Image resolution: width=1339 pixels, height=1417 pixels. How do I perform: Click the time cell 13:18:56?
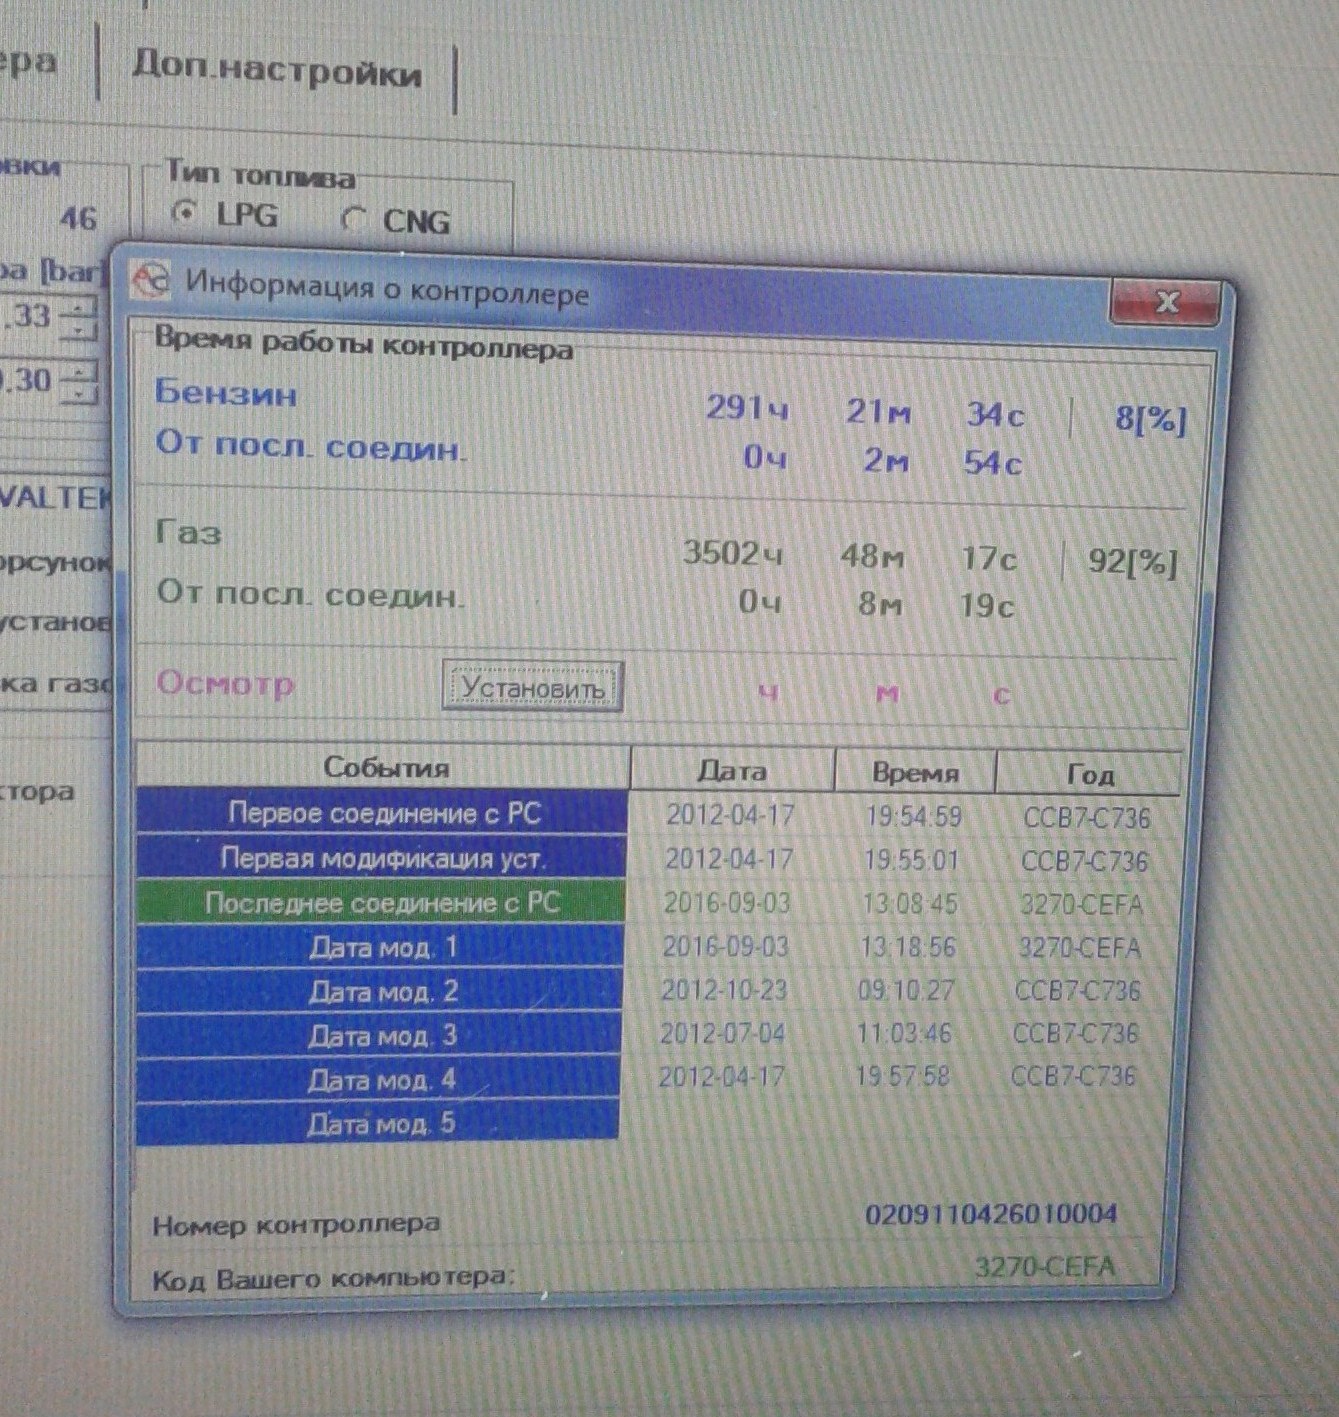pyautogui.click(x=908, y=947)
